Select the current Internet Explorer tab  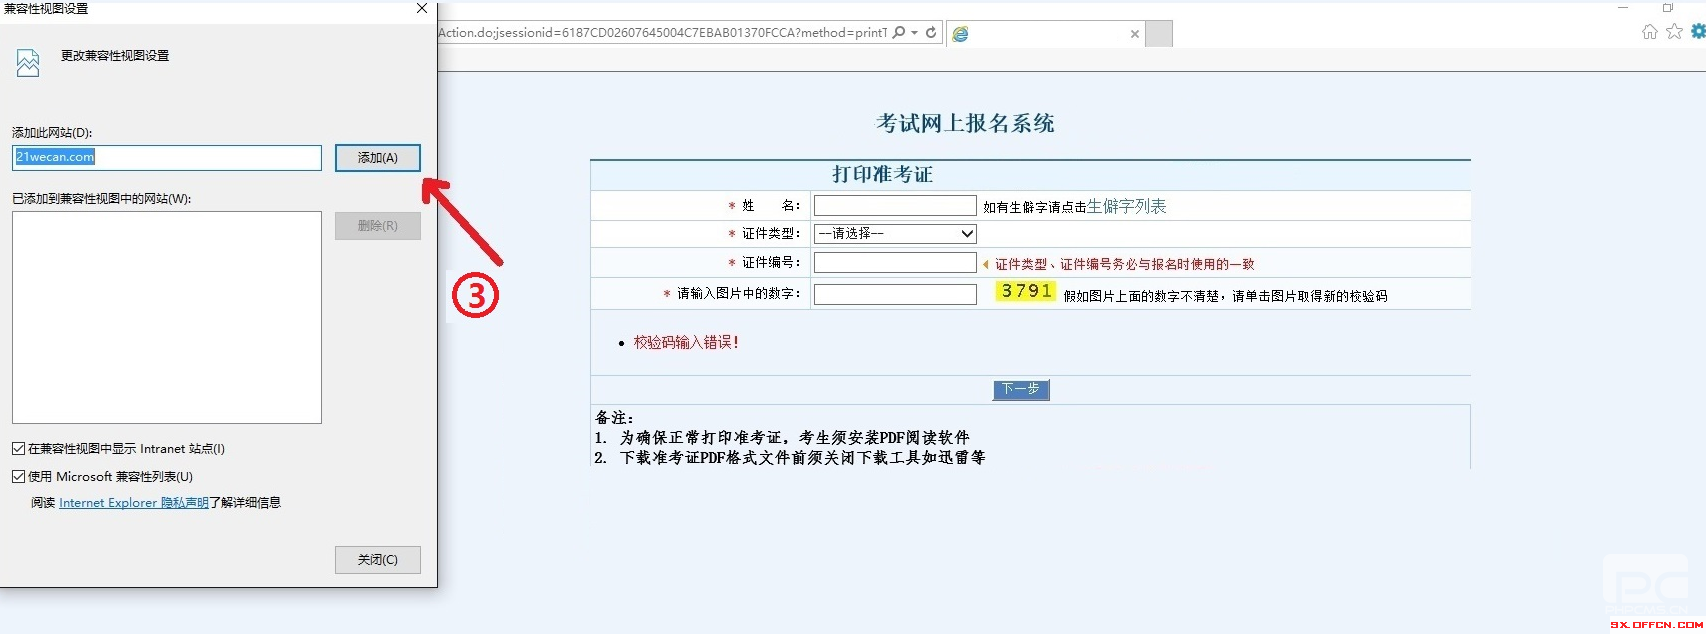(x=1040, y=34)
